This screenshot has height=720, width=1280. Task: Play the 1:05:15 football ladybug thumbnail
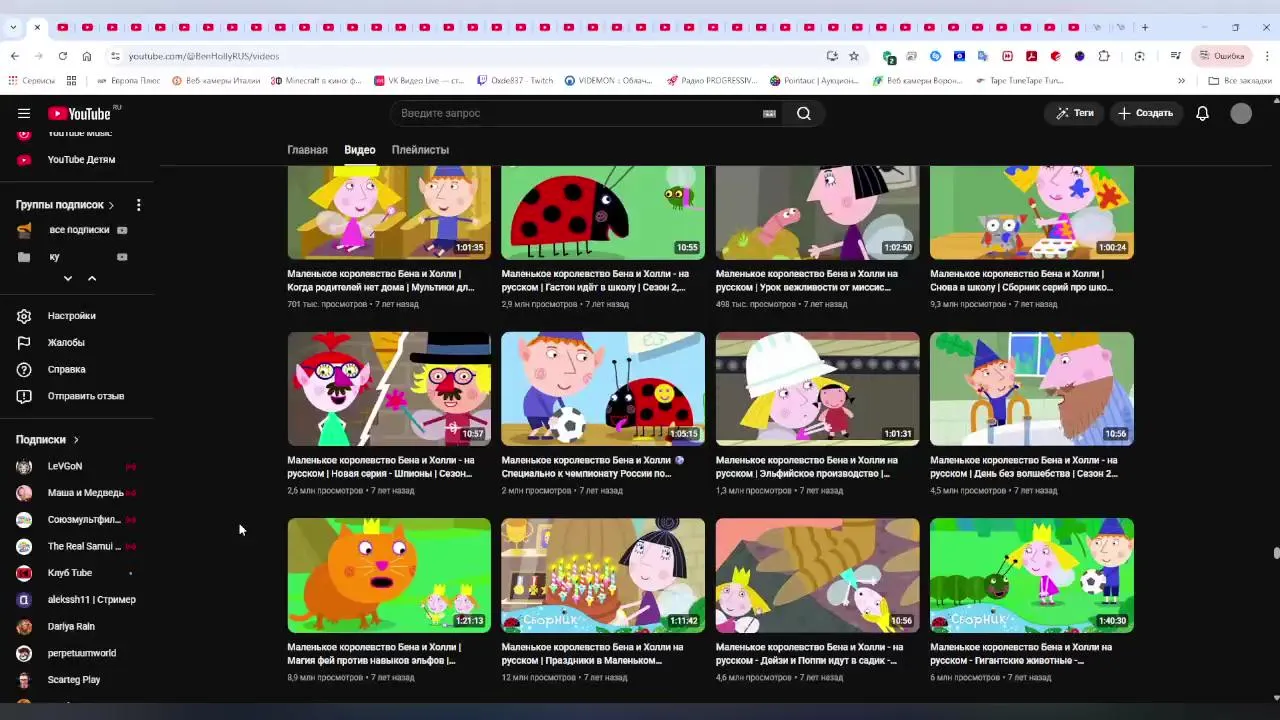tap(603, 389)
